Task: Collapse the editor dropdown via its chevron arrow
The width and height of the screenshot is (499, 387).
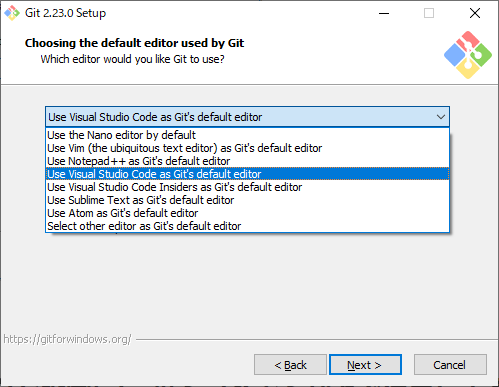Action: click(x=441, y=117)
